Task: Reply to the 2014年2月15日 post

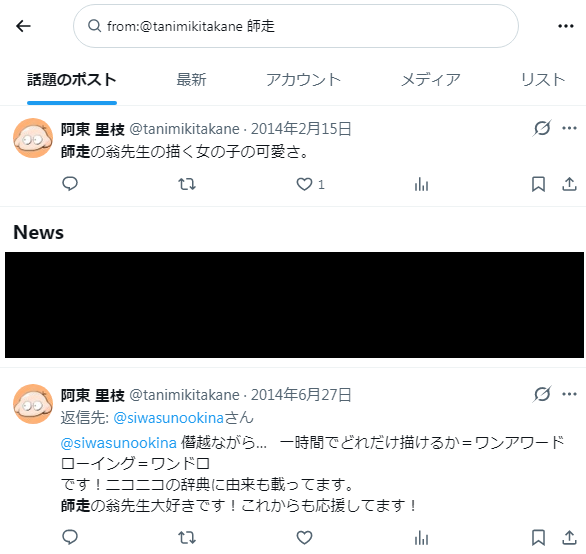Action: click(x=70, y=184)
